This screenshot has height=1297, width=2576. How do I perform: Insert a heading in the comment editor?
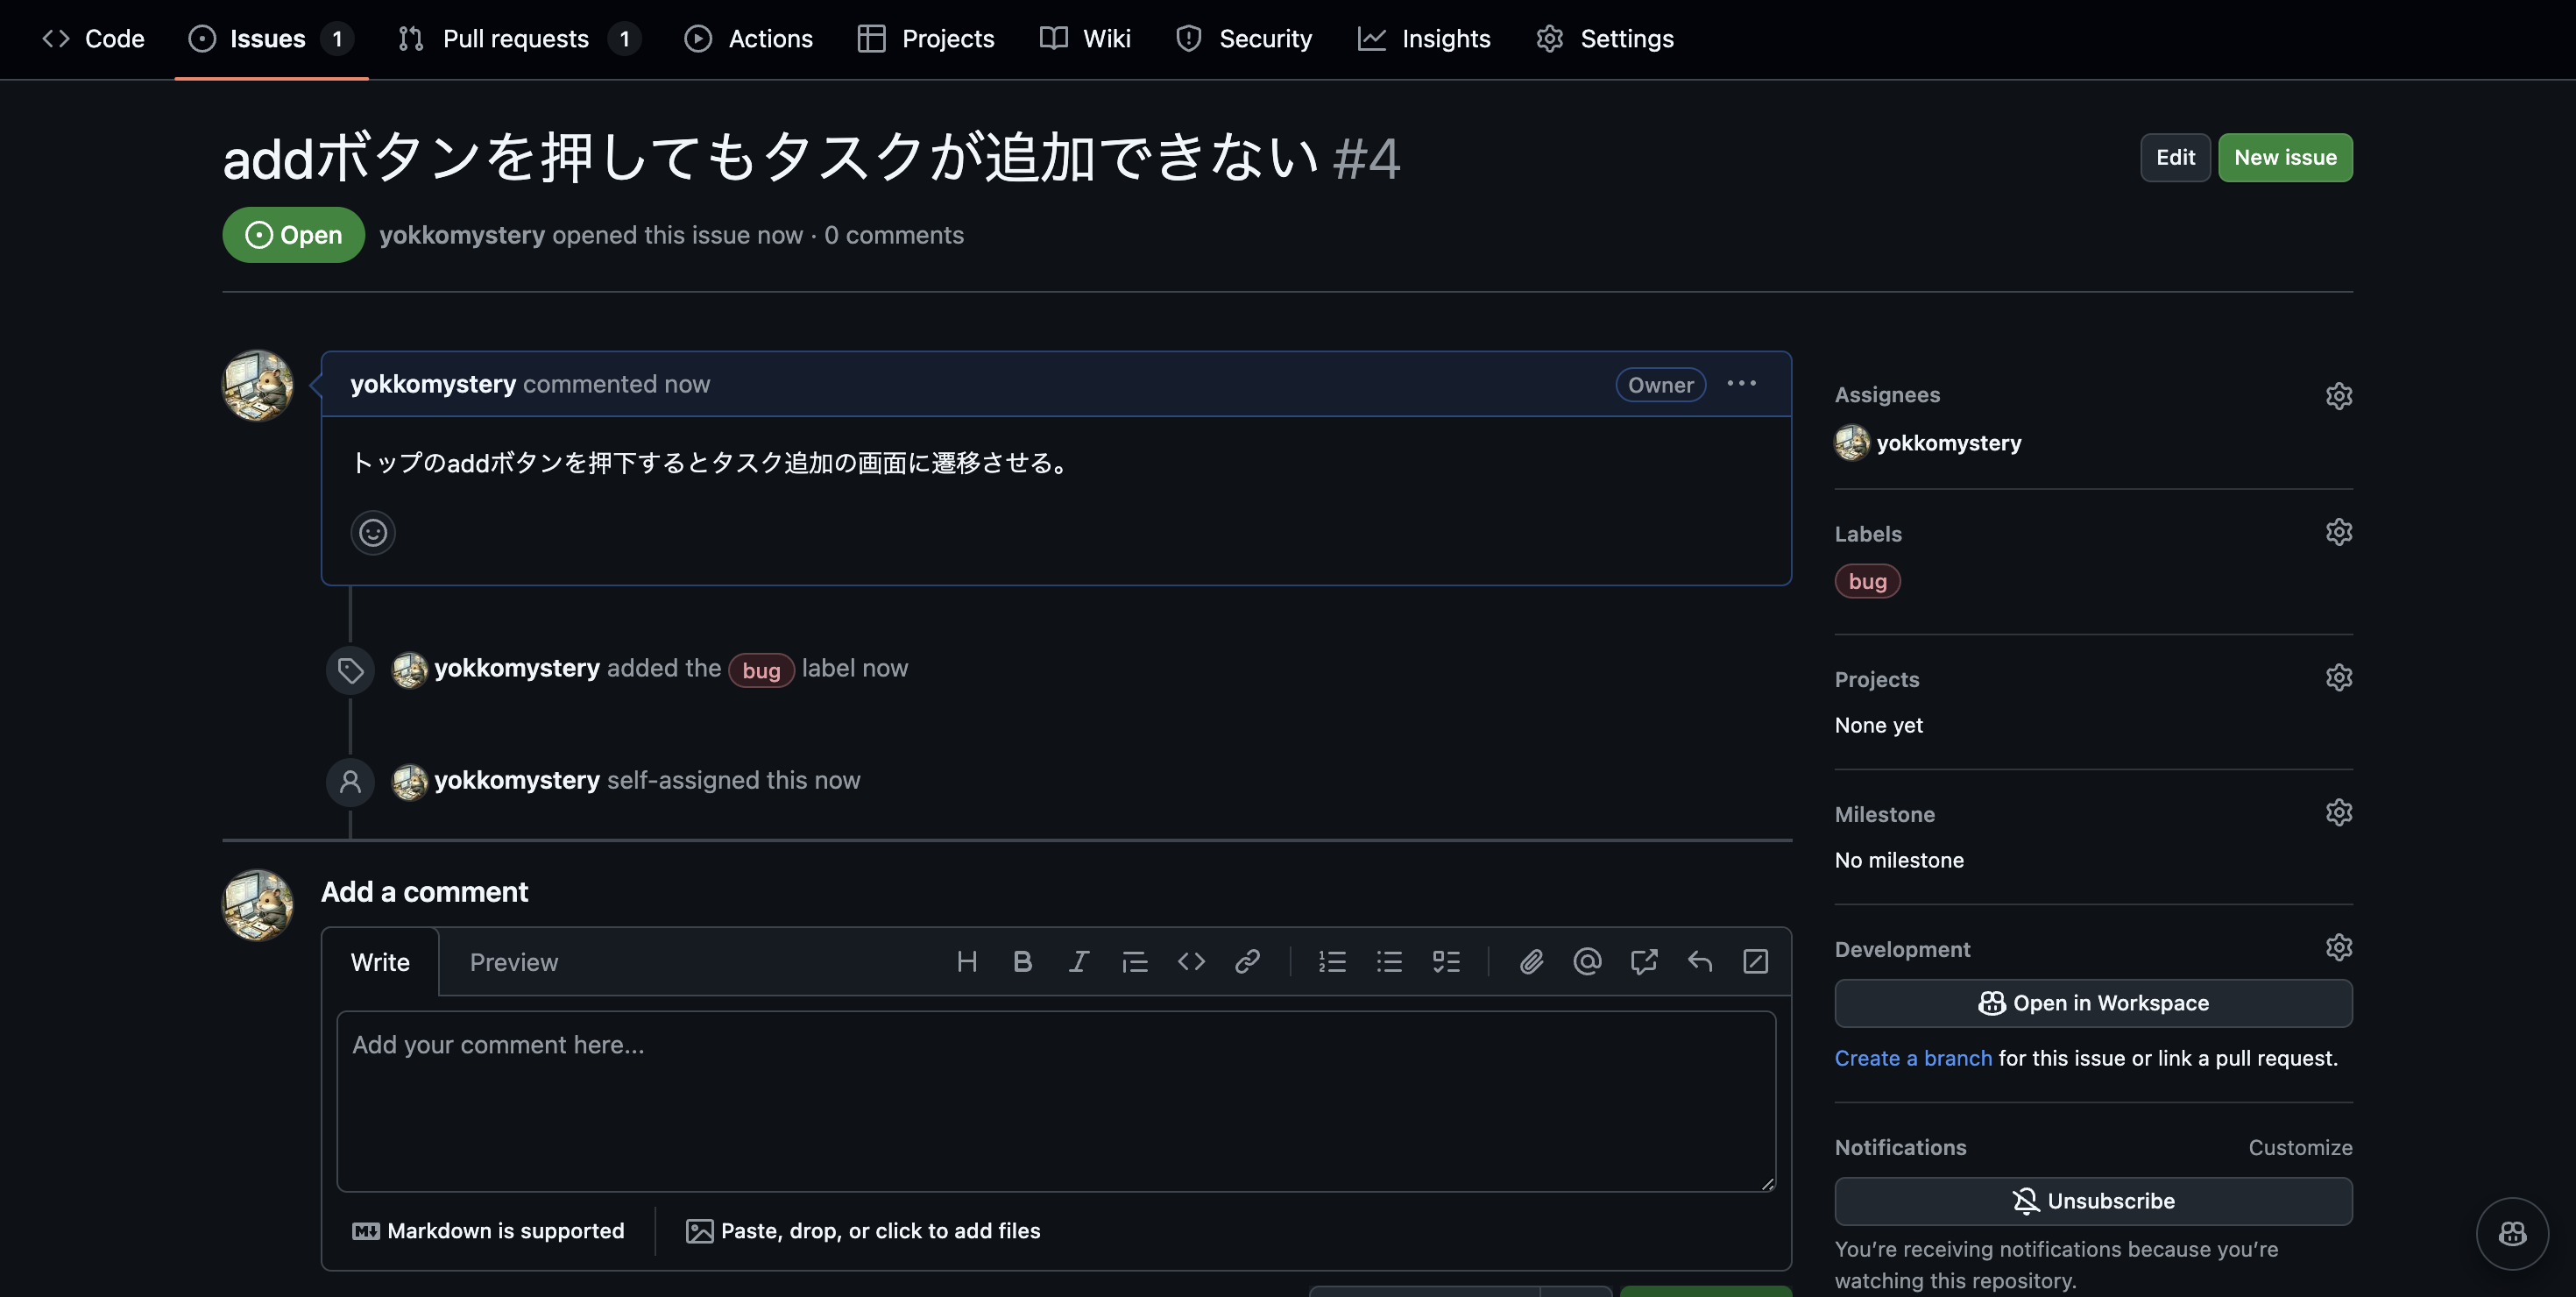[x=966, y=961]
